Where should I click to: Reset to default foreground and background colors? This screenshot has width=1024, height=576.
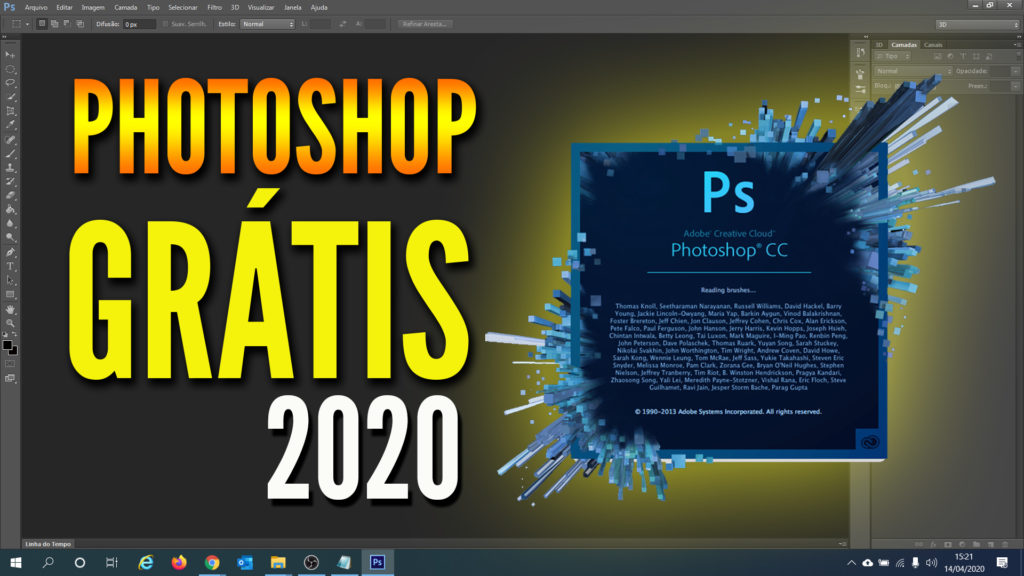click(x=5, y=334)
